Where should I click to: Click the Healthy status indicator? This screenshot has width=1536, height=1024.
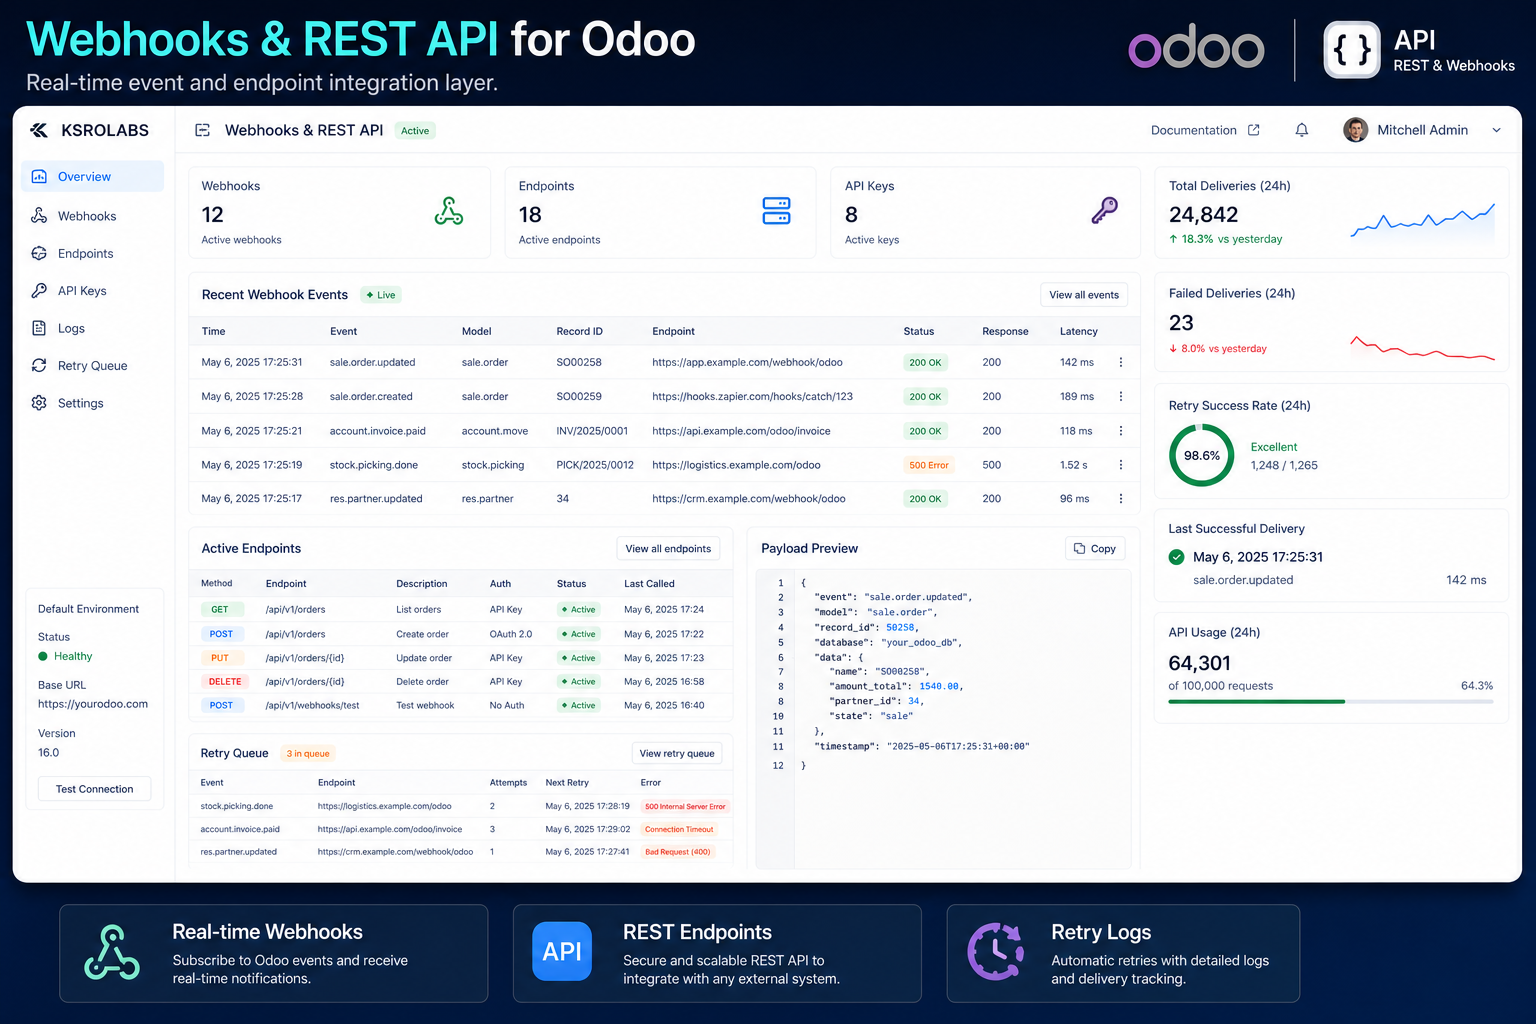65,656
